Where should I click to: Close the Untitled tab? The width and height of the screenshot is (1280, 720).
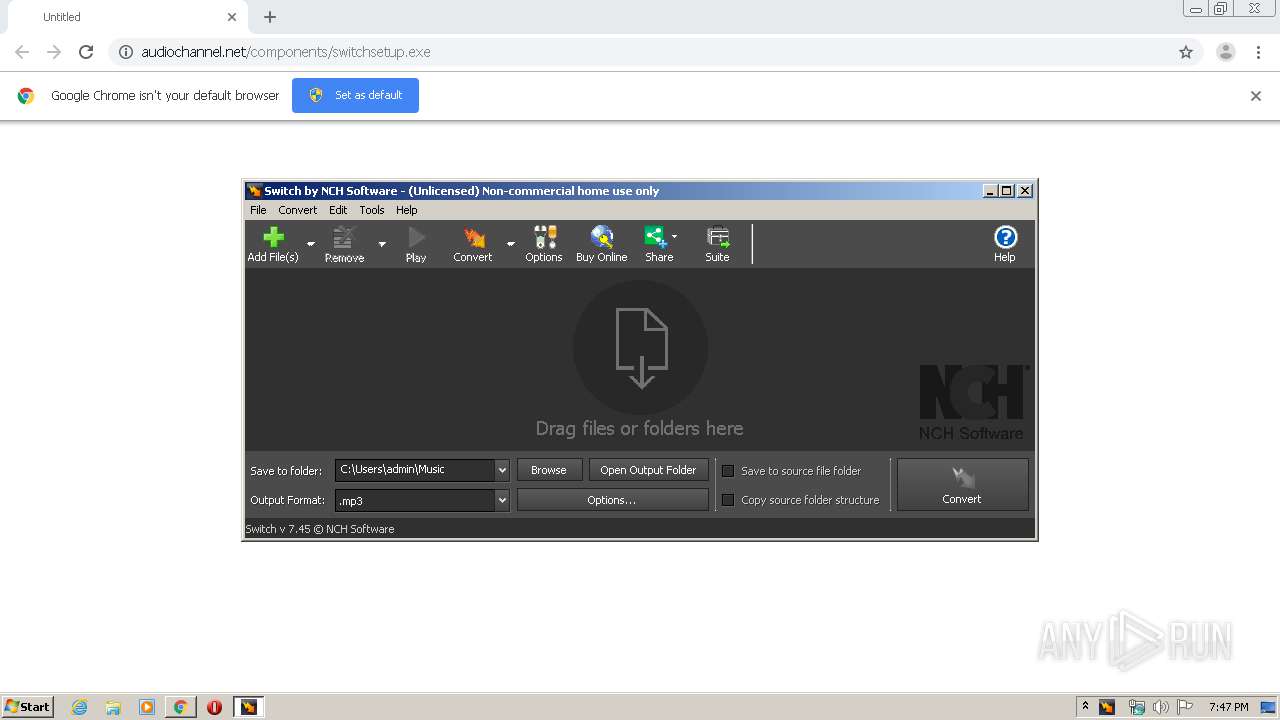(x=232, y=17)
